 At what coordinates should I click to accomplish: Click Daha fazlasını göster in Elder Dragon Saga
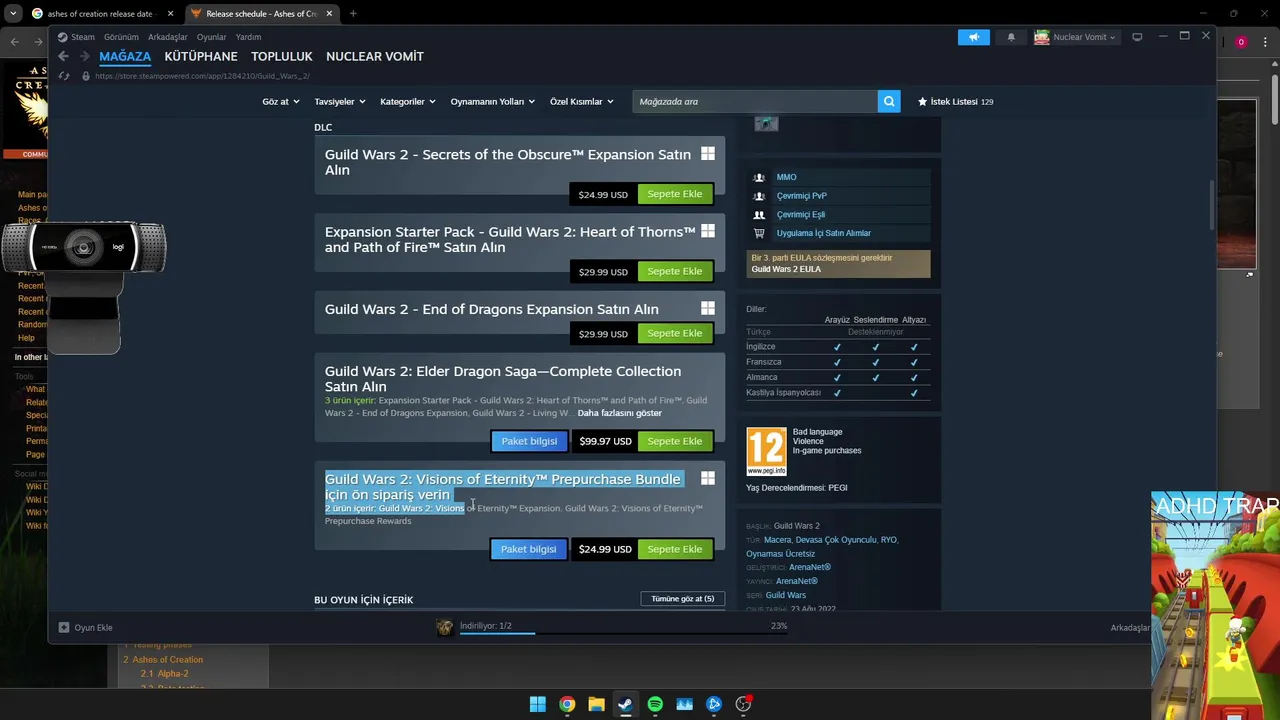pos(619,413)
